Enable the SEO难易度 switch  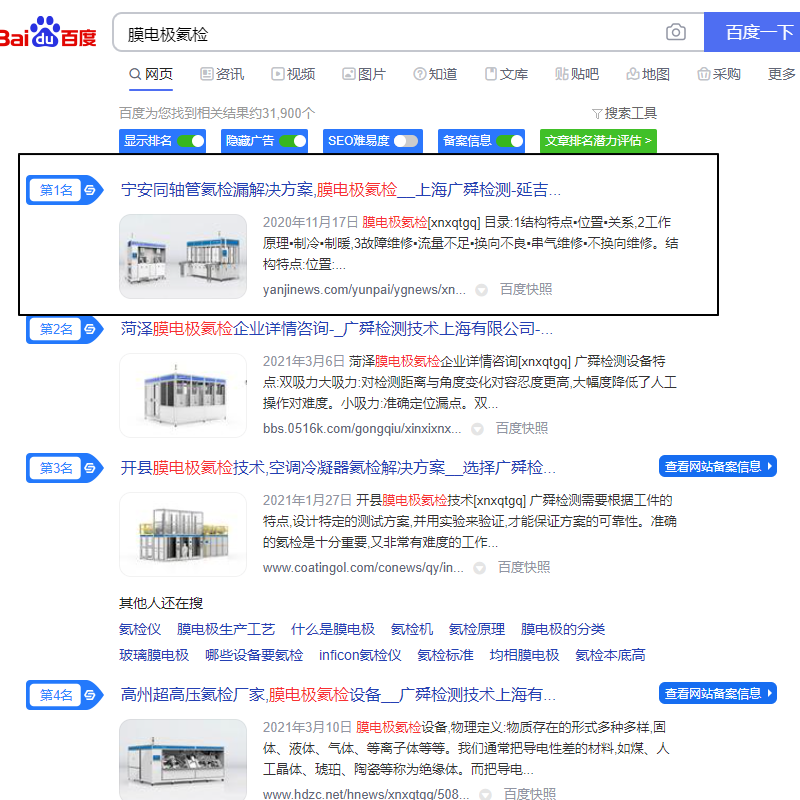tap(406, 141)
